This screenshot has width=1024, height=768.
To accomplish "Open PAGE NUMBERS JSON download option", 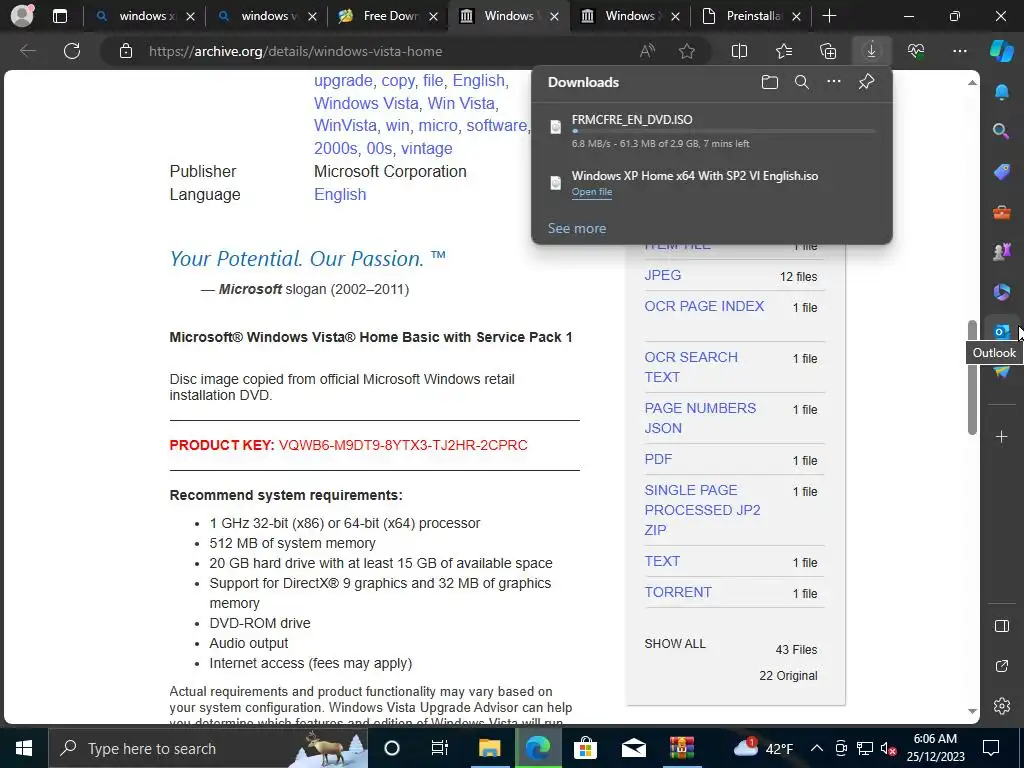I will pyautogui.click(x=700, y=418).
